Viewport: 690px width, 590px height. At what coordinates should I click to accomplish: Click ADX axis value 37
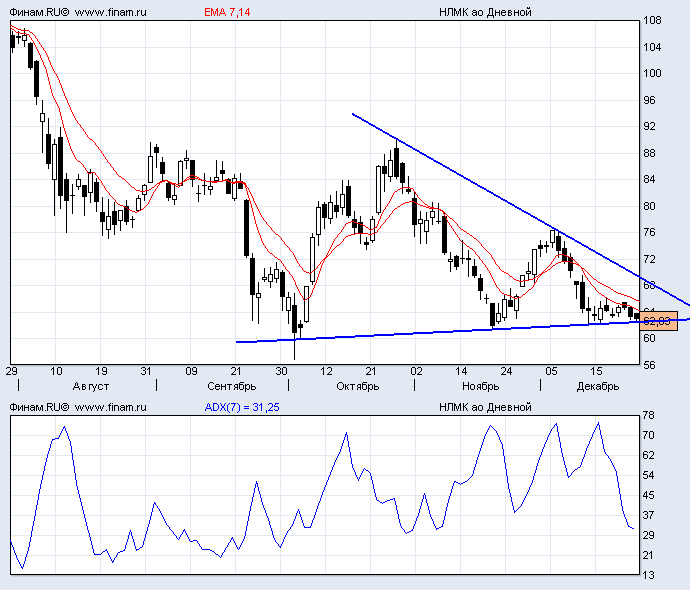pyautogui.click(x=649, y=515)
